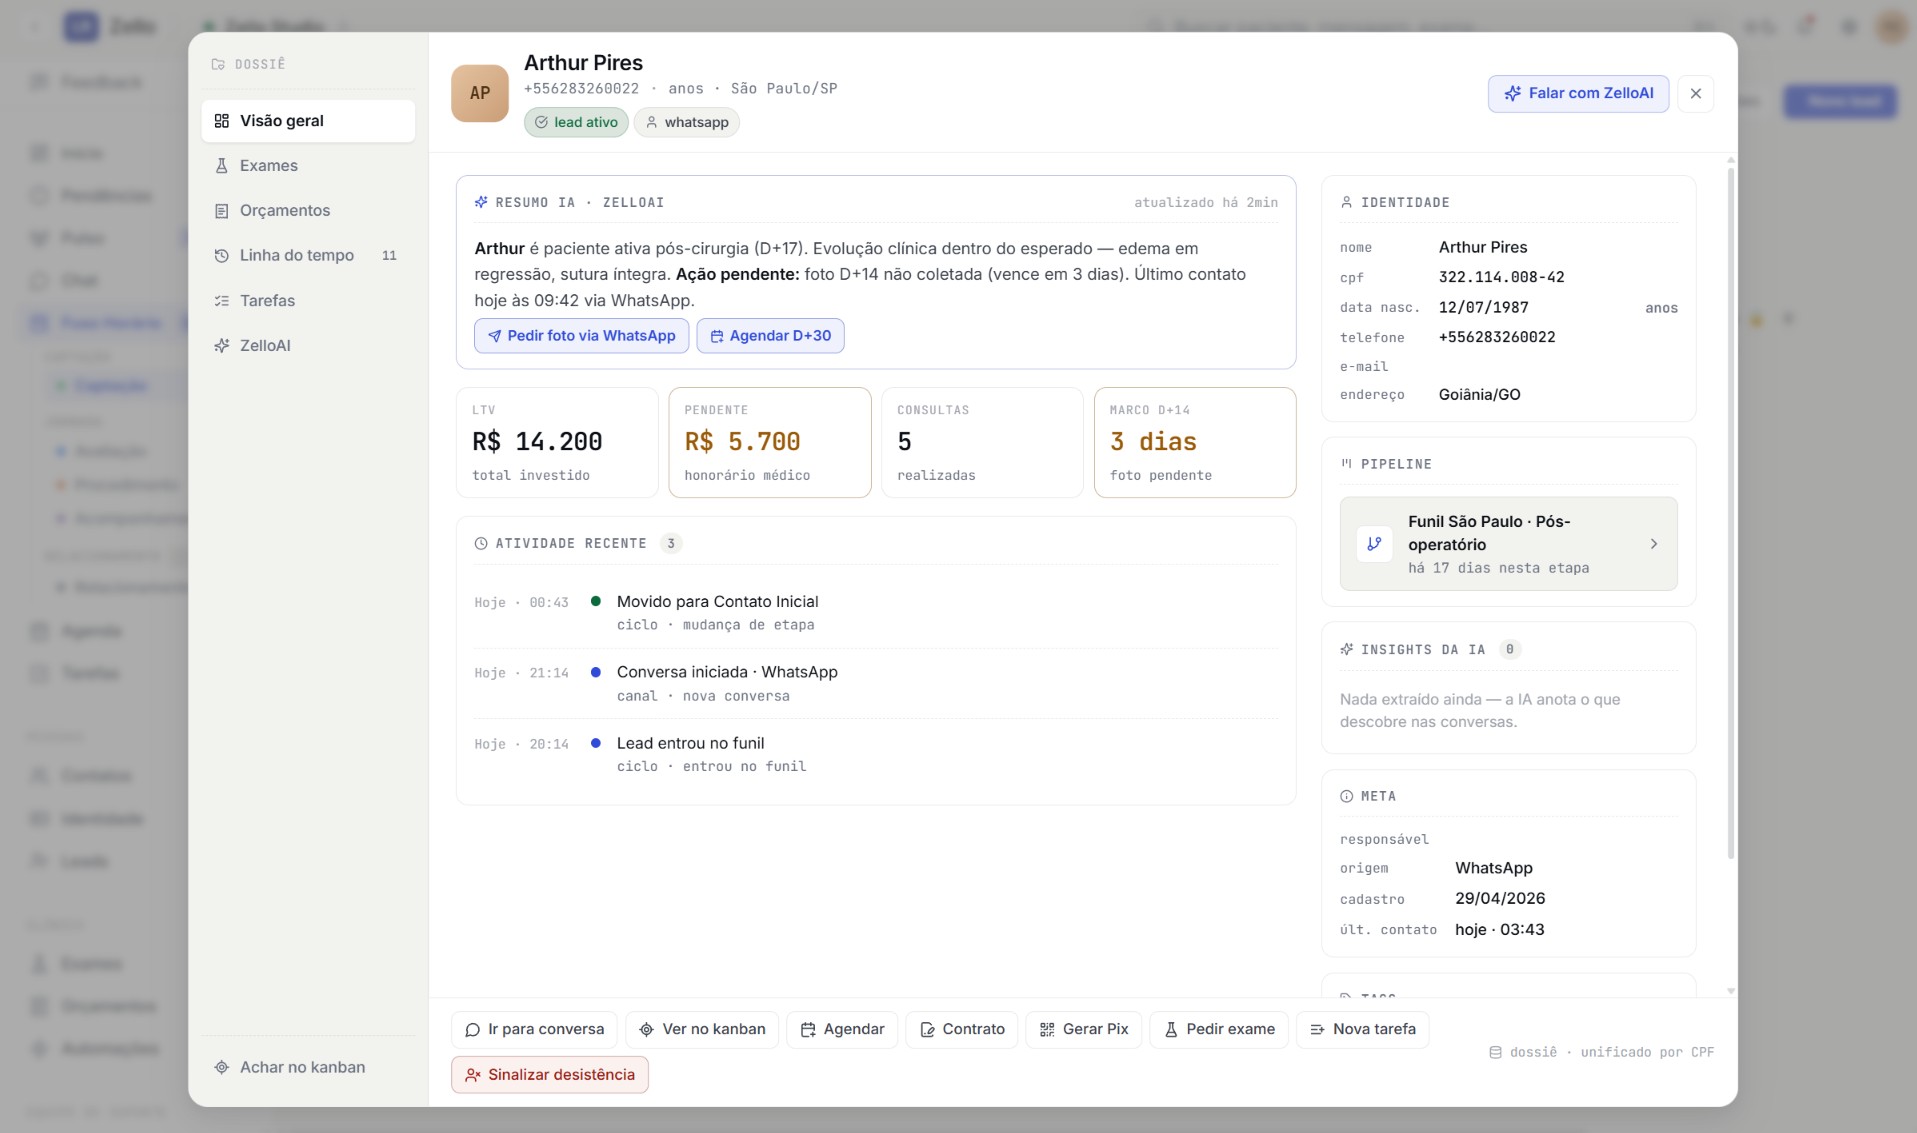Screen dimensions: 1917x1133
Task: Click the Insights da IA count badge 0
Action: (x=1510, y=650)
